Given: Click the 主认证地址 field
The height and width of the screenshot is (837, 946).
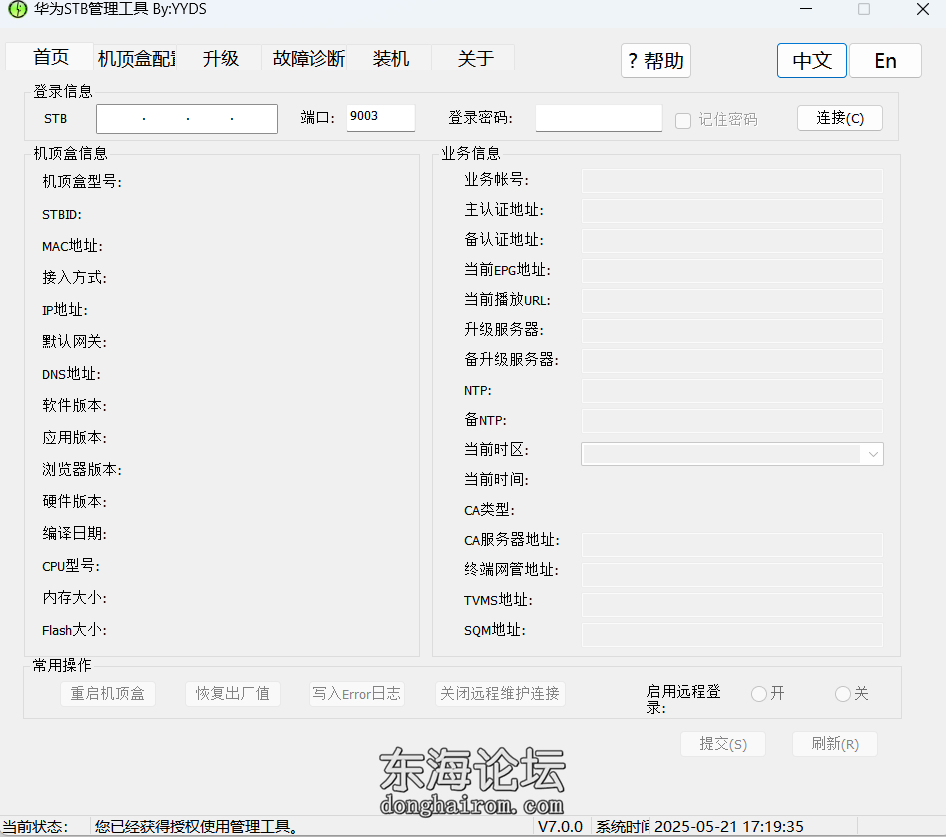Looking at the screenshot, I should point(732,211).
